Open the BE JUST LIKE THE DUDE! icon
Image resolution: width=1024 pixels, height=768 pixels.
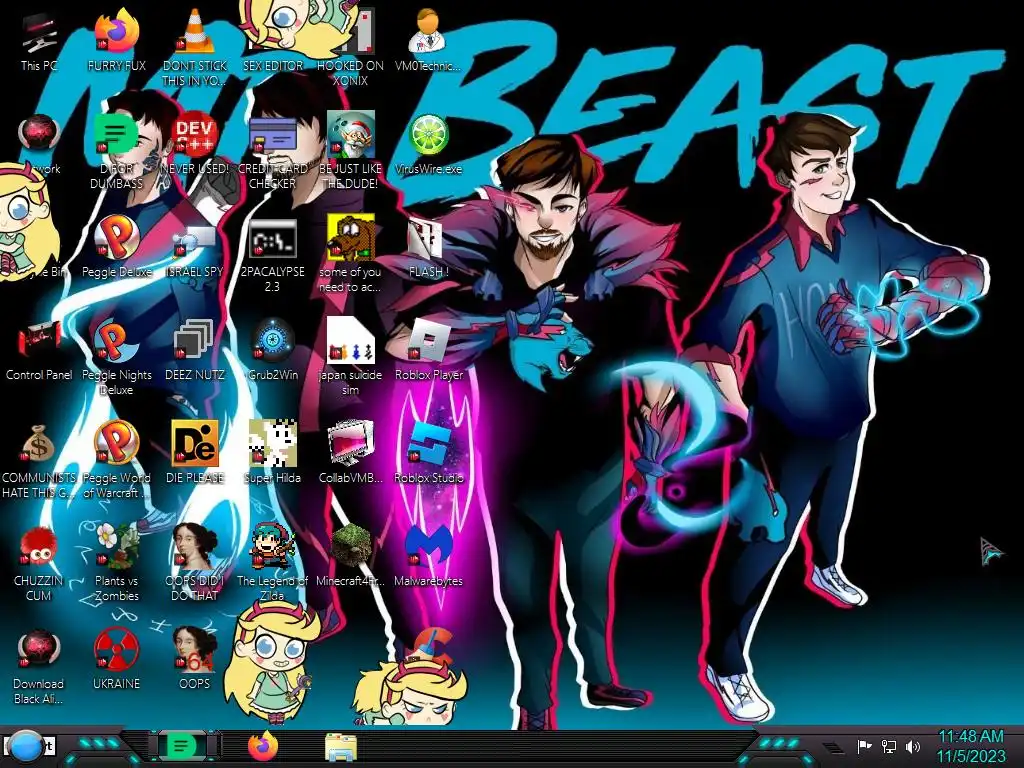pyautogui.click(x=350, y=150)
